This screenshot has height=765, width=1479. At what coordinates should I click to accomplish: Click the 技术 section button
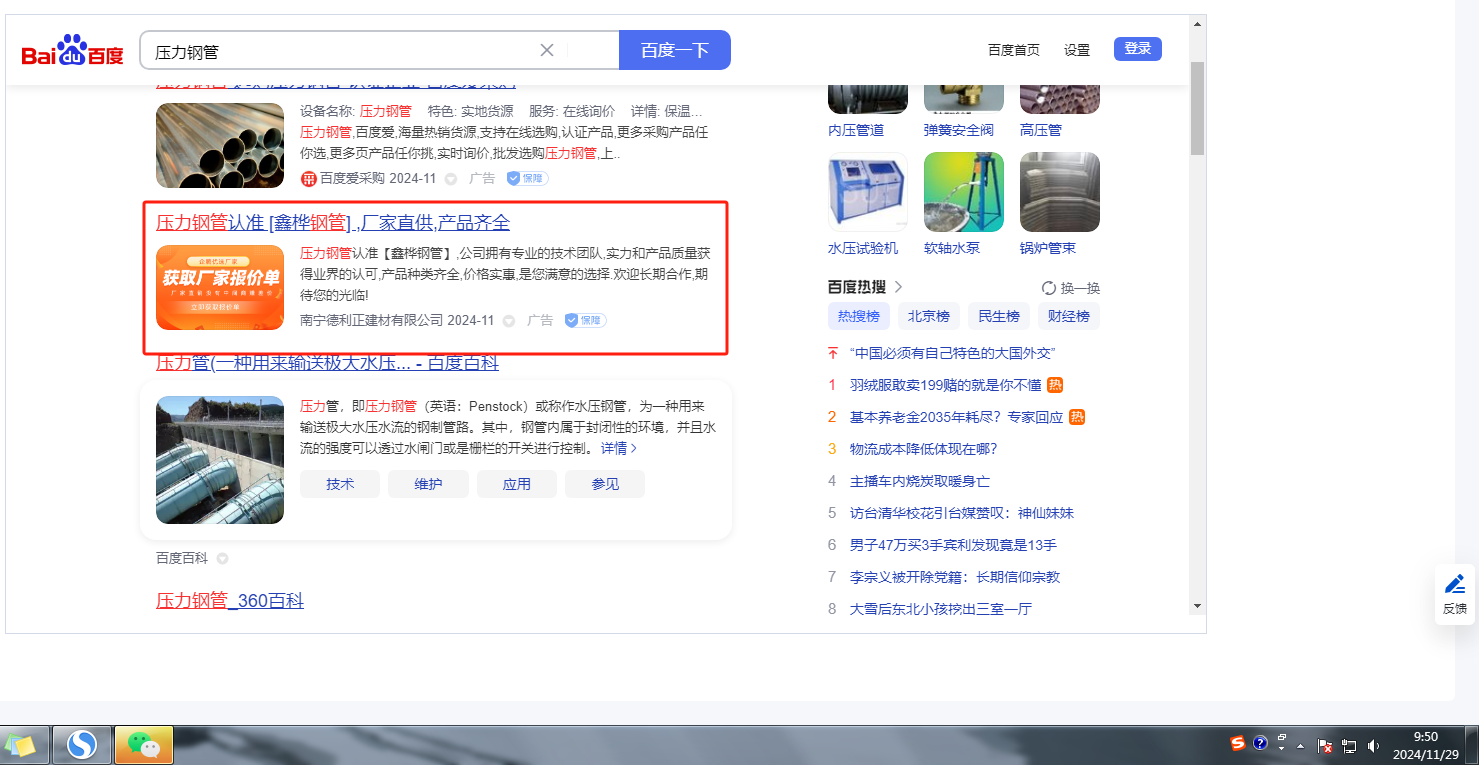pyautogui.click(x=340, y=484)
